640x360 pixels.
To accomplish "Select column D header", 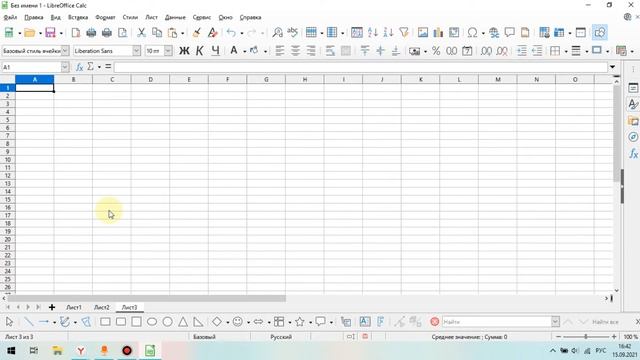I will 150,80.
